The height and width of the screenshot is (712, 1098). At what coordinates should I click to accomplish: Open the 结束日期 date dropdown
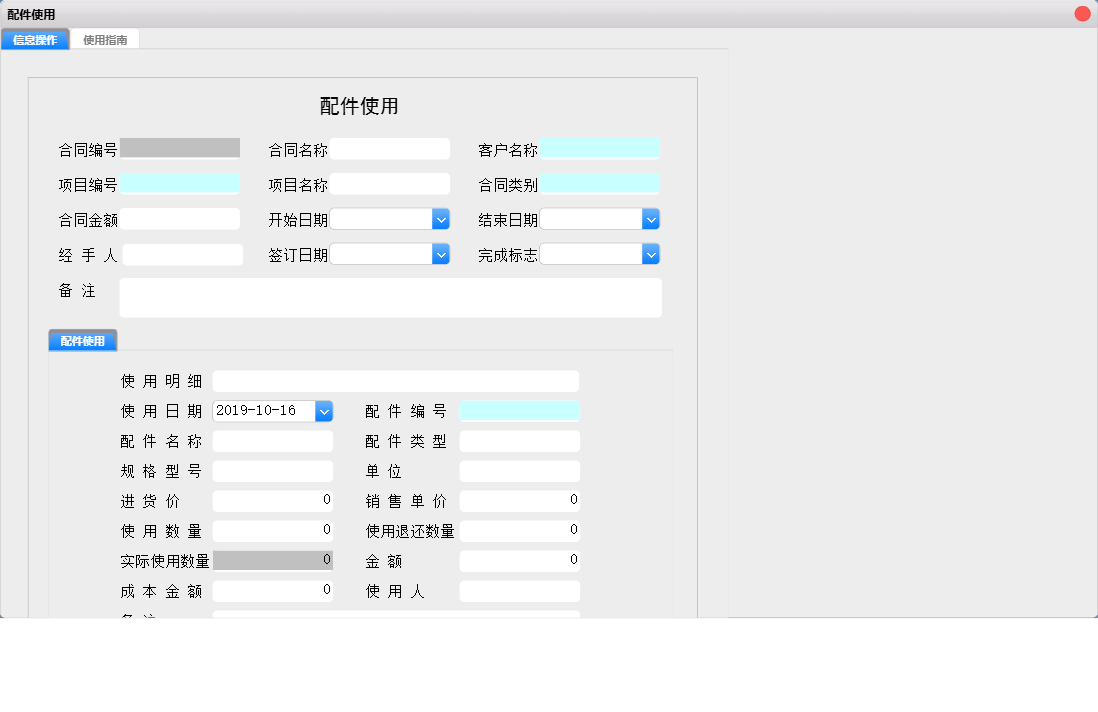coord(651,218)
